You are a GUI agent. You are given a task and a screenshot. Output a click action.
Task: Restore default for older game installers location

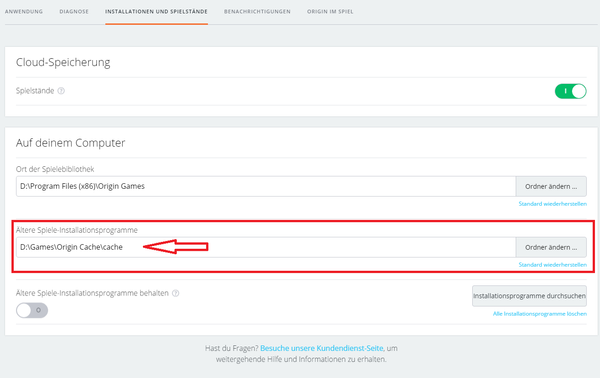point(553,264)
